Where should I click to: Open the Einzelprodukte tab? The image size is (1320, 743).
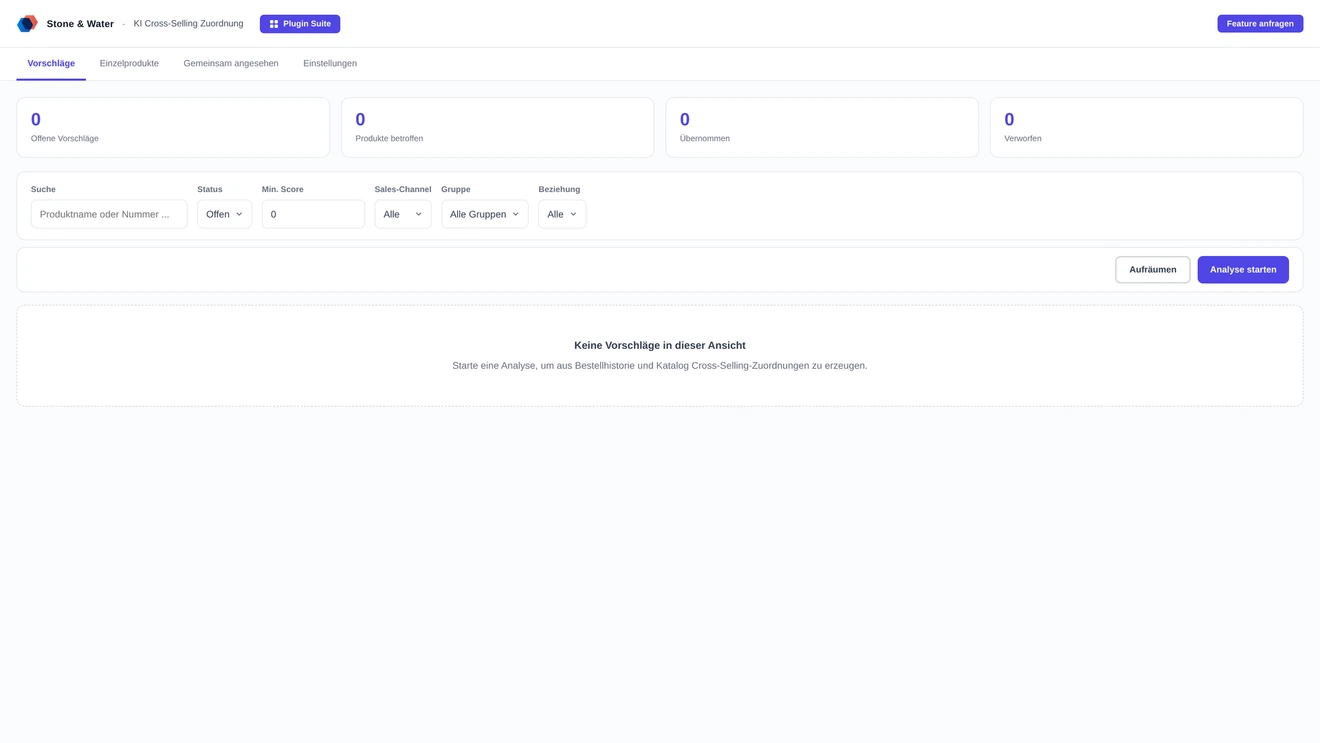[129, 64]
